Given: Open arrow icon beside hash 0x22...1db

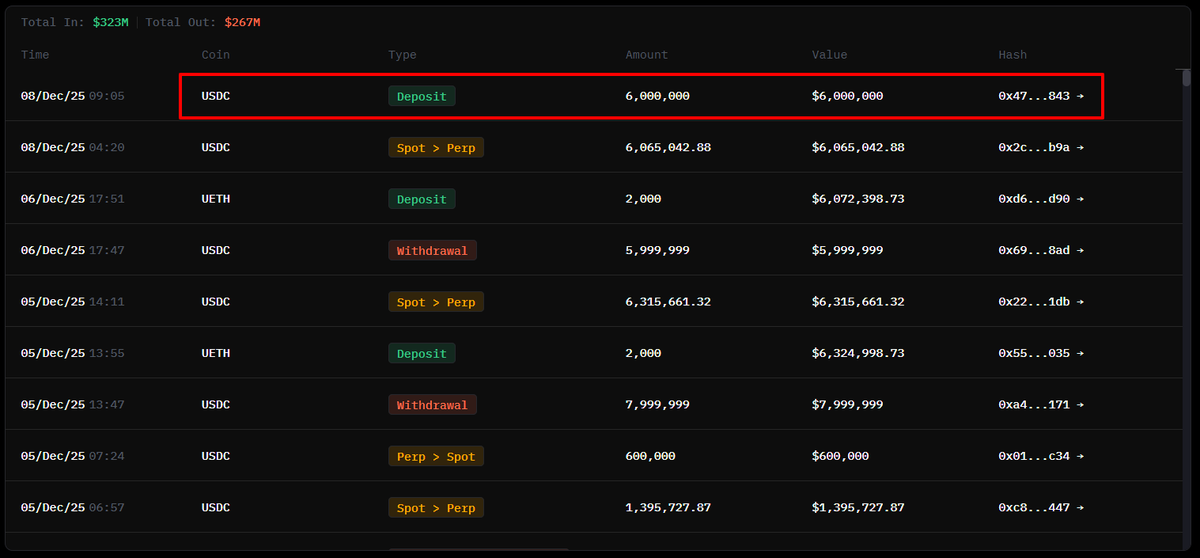Looking at the screenshot, I should pyautogui.click(x=1080, y=302).
